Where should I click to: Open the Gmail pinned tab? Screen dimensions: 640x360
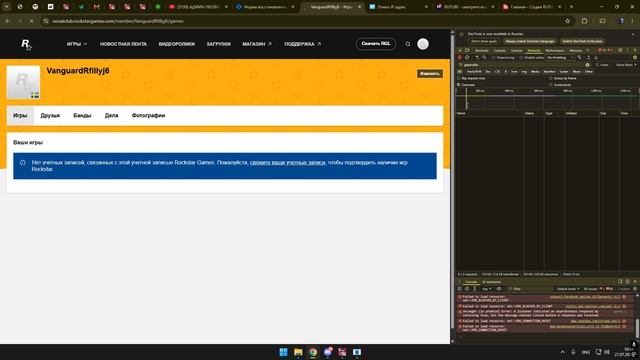(x=96, y=7)
